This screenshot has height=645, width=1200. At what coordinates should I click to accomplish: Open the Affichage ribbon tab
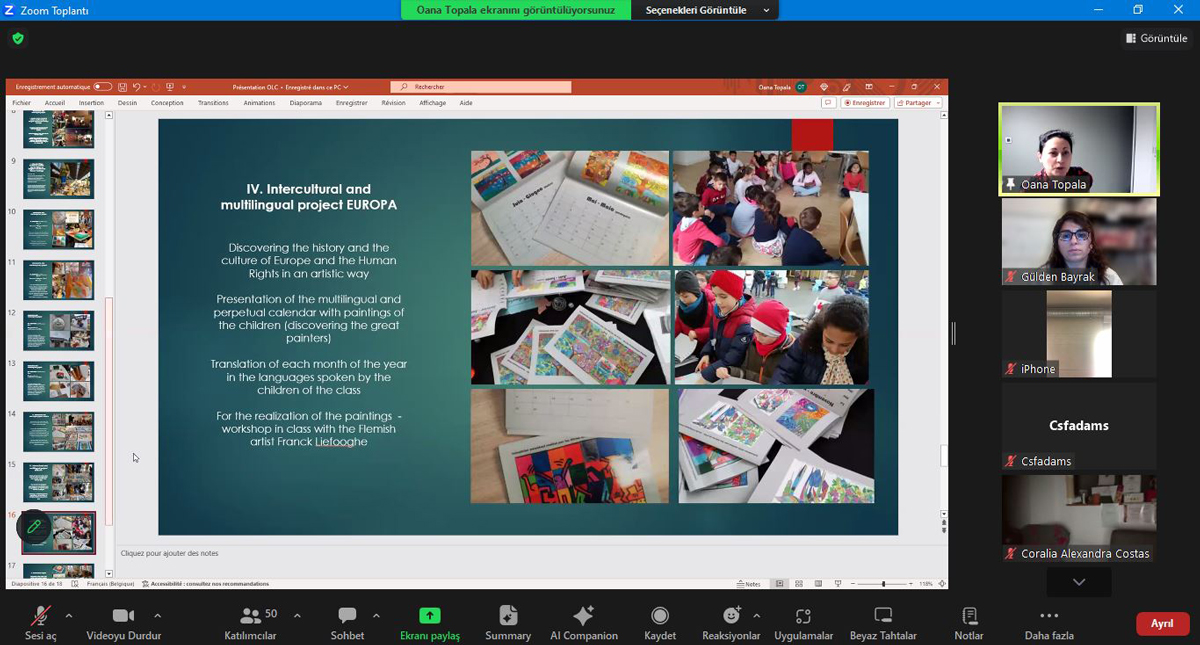432,103
